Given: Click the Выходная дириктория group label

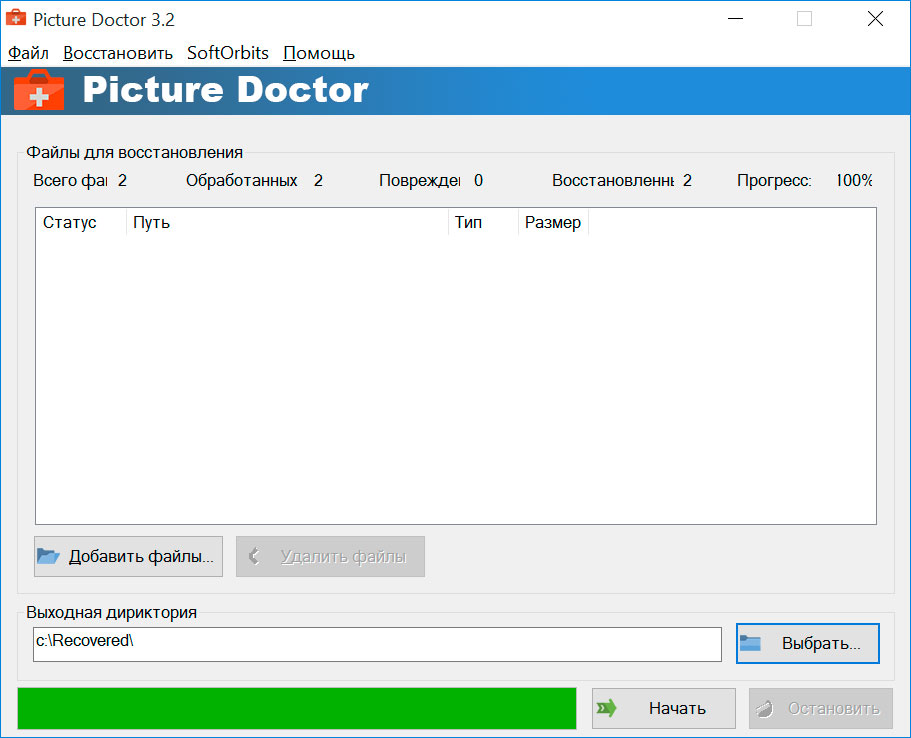Looking at the screenshot, I should 112,612.
